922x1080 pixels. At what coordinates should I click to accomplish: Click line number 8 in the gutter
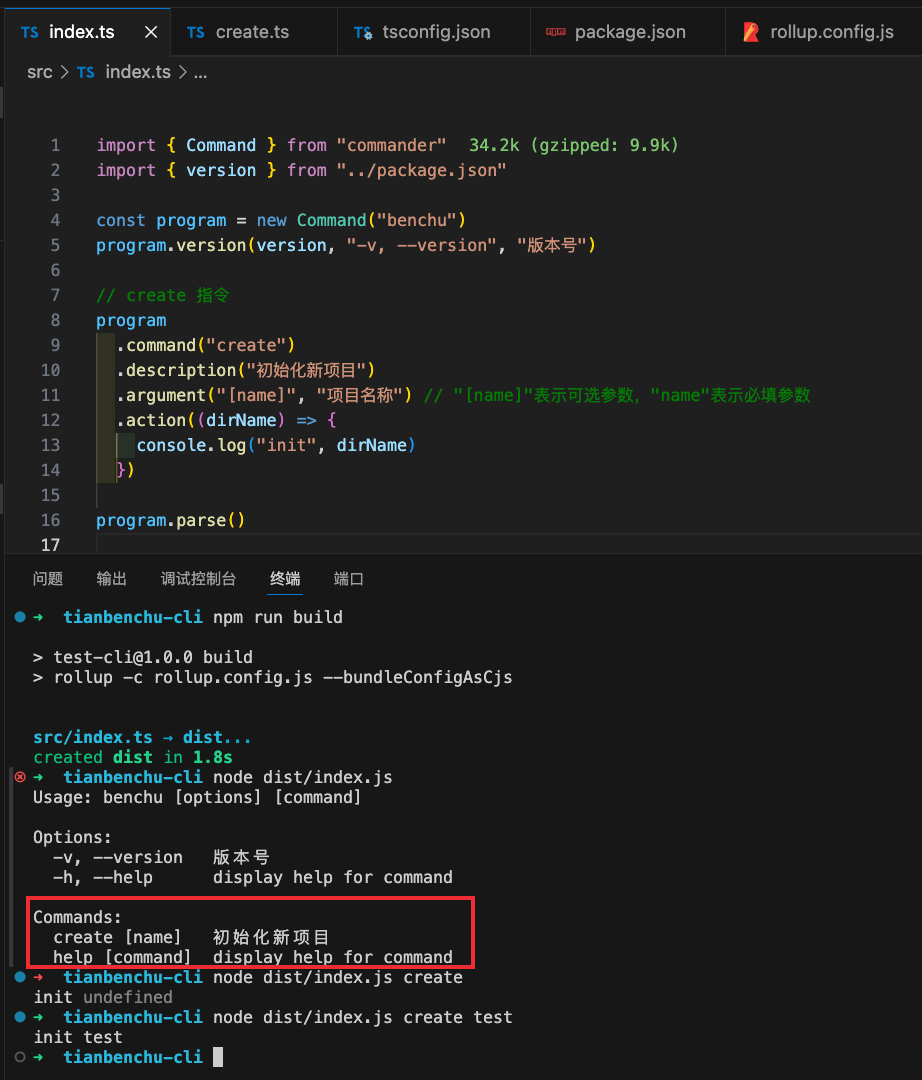[55, 320]
